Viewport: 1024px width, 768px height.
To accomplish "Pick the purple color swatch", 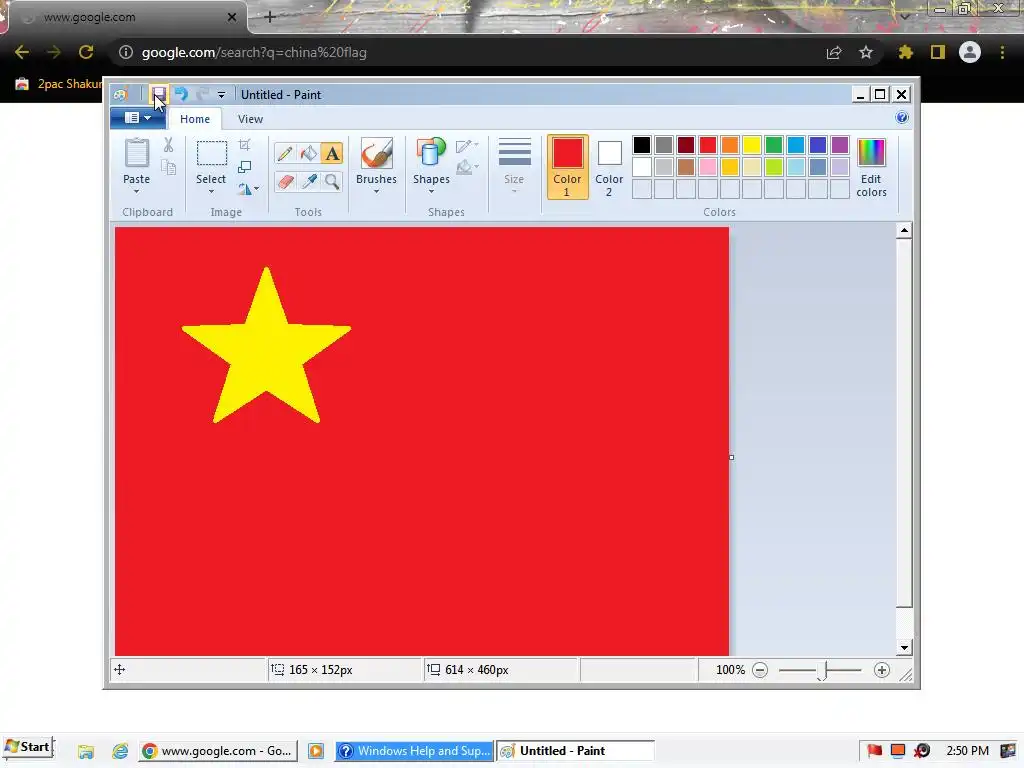I will click(840, 144).
